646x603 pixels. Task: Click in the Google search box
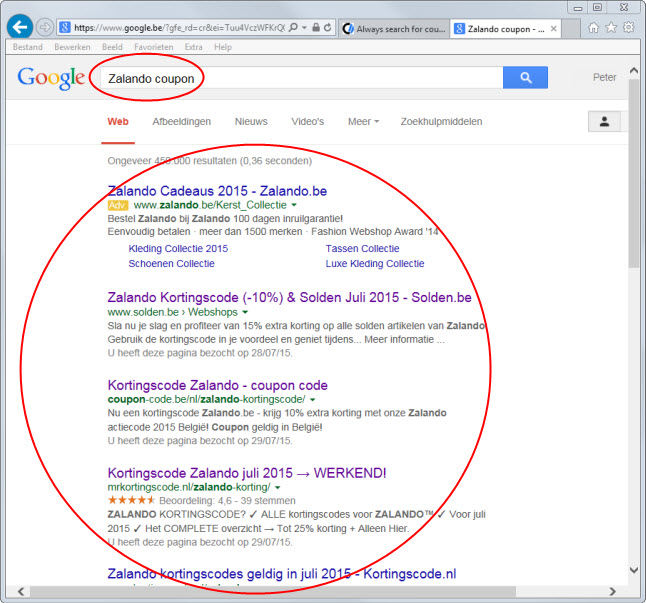[x=301, y=78]
